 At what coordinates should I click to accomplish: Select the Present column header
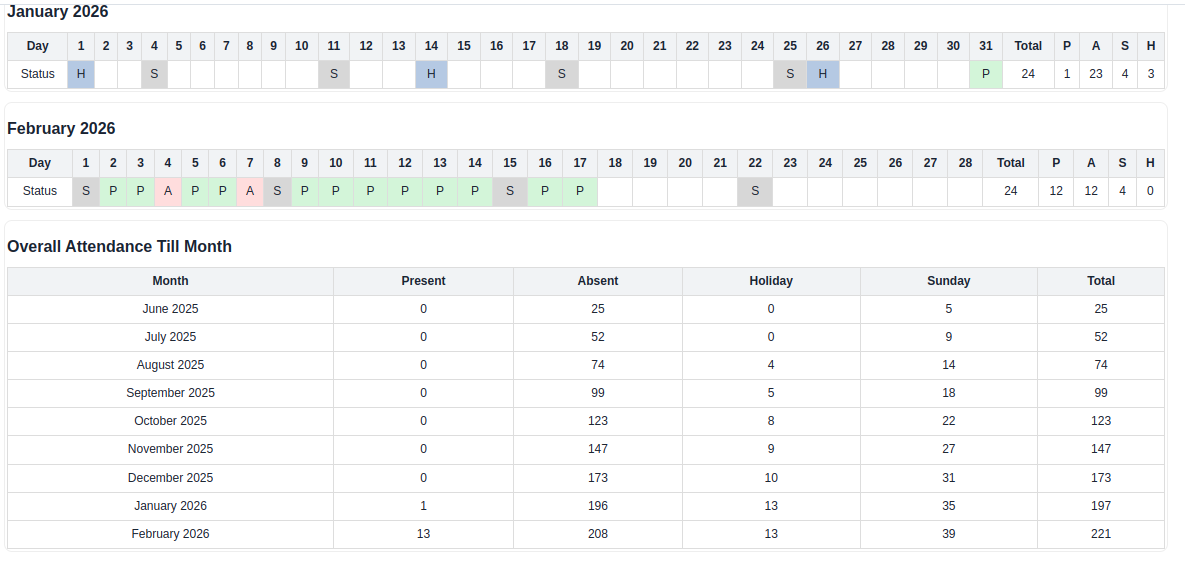click(x=423, y=281)
